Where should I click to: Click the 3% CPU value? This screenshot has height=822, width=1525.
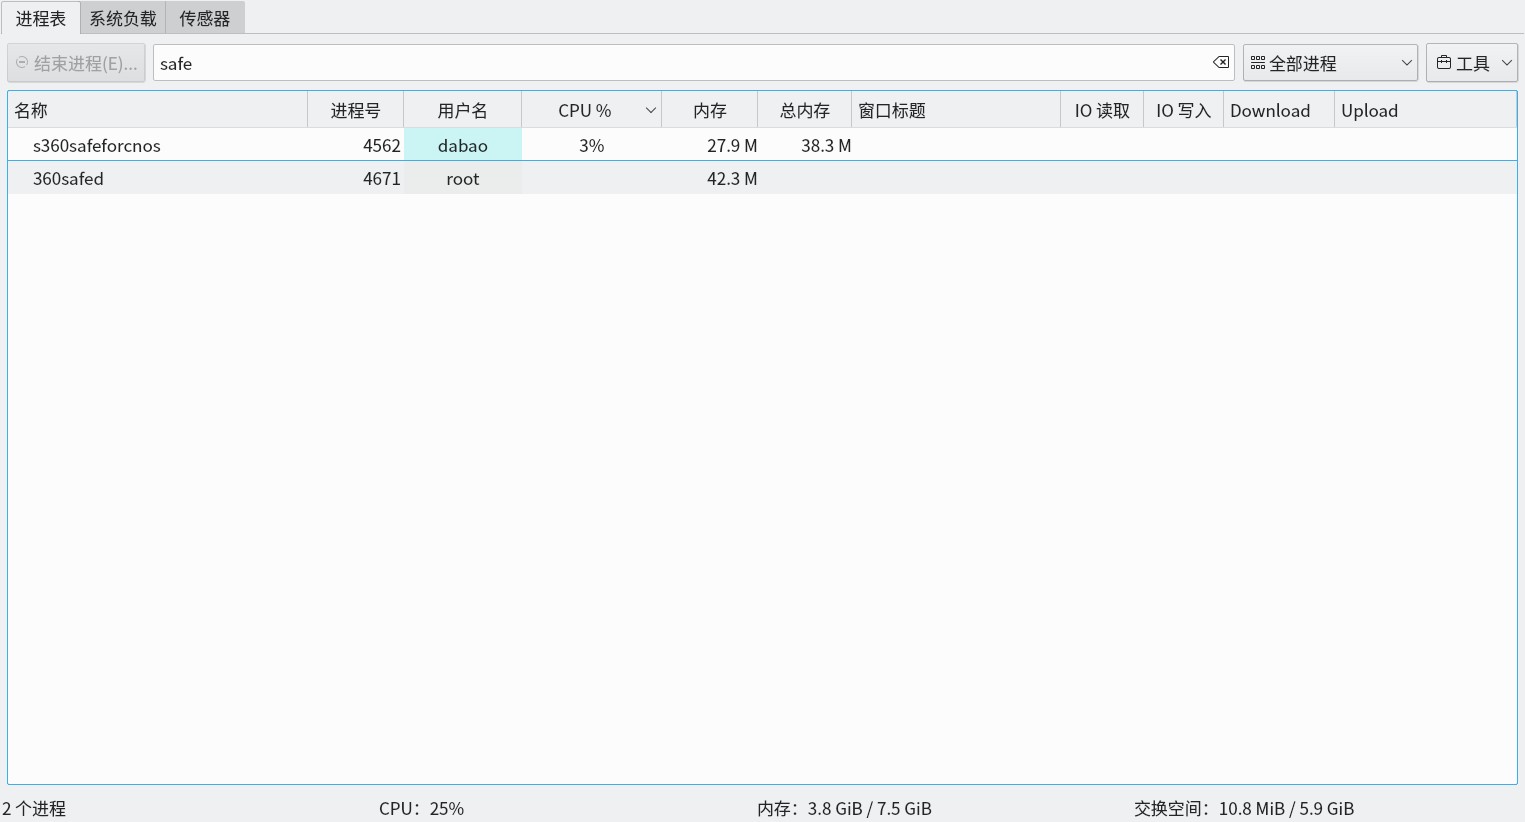point(592,145)
